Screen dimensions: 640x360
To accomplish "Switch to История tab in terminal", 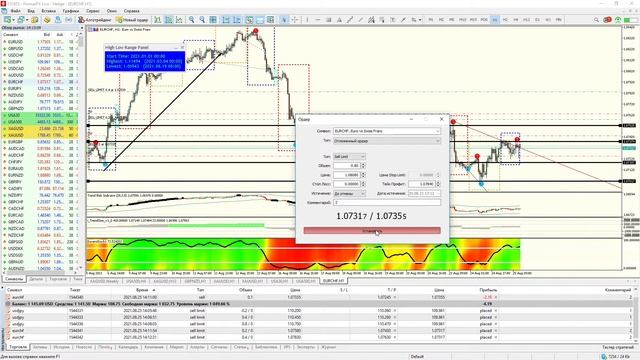I will point(62,347).
